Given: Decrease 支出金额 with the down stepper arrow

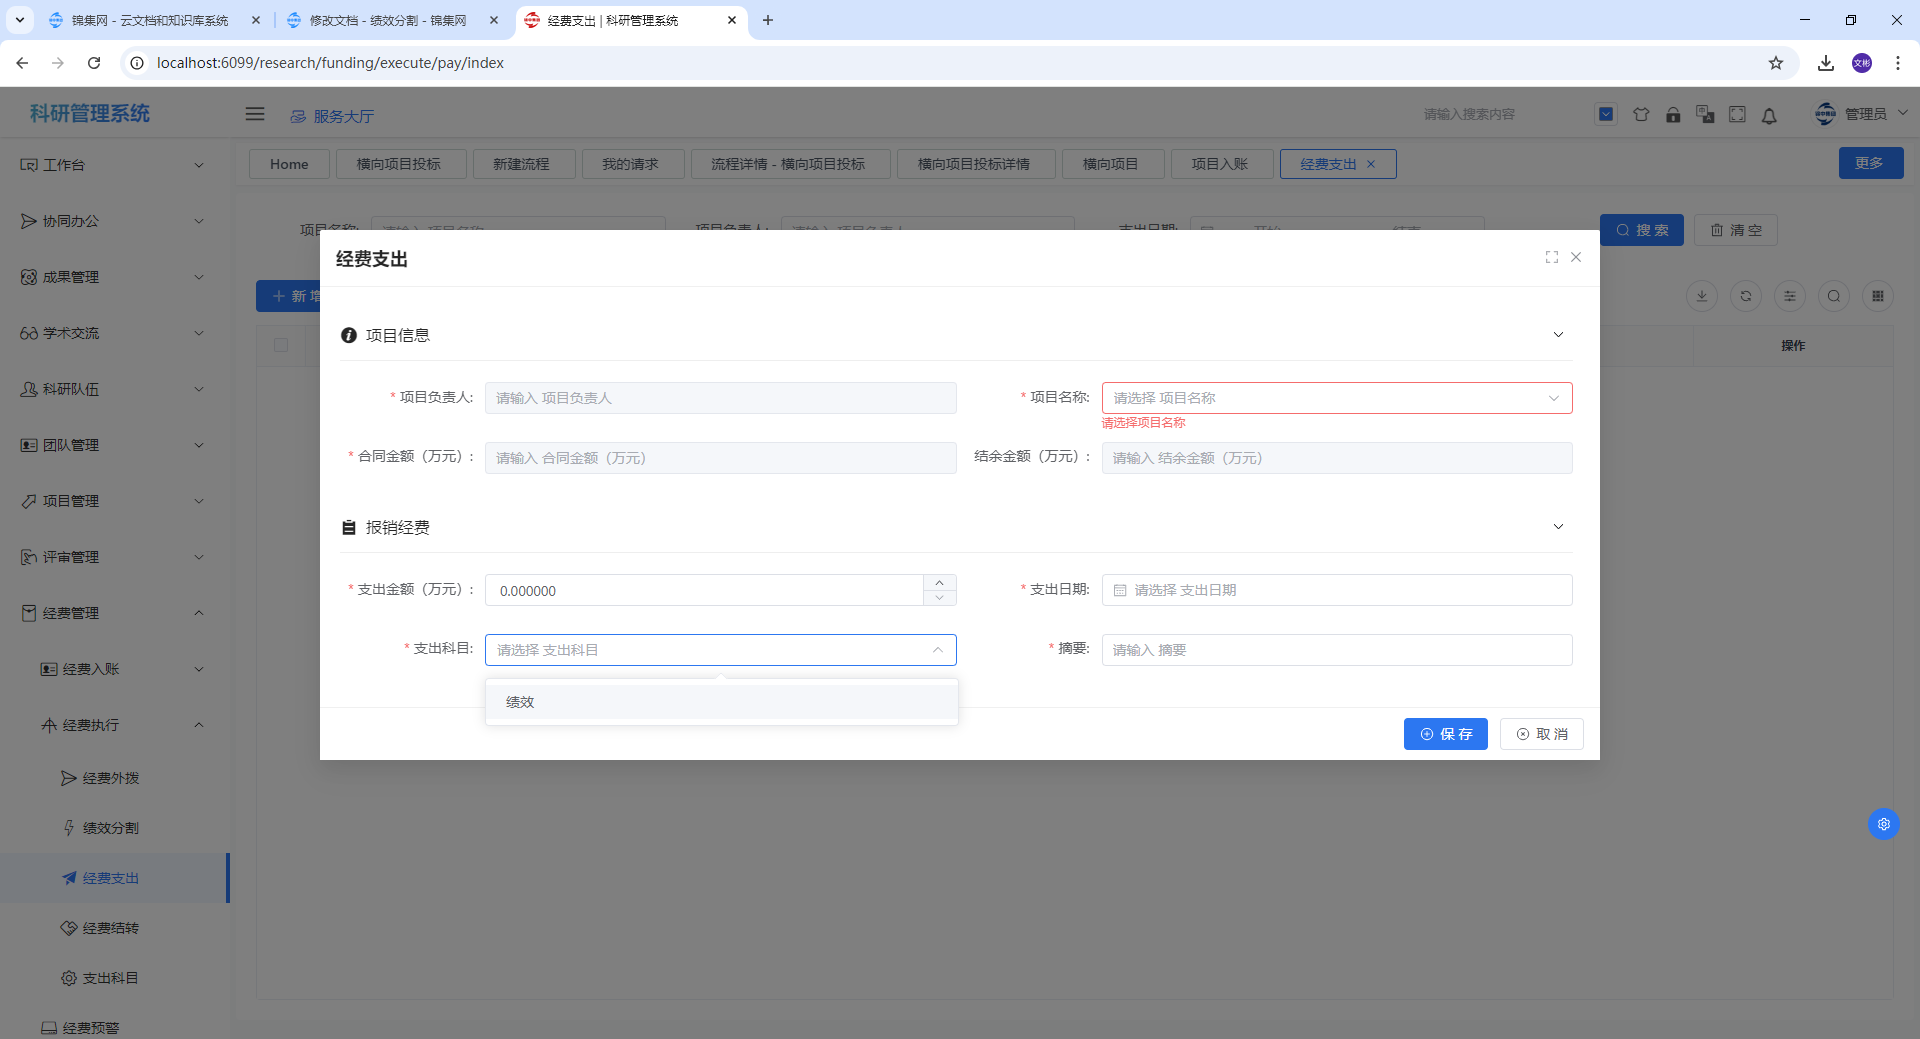Looking at the screenshot, I should pos(939,598).
